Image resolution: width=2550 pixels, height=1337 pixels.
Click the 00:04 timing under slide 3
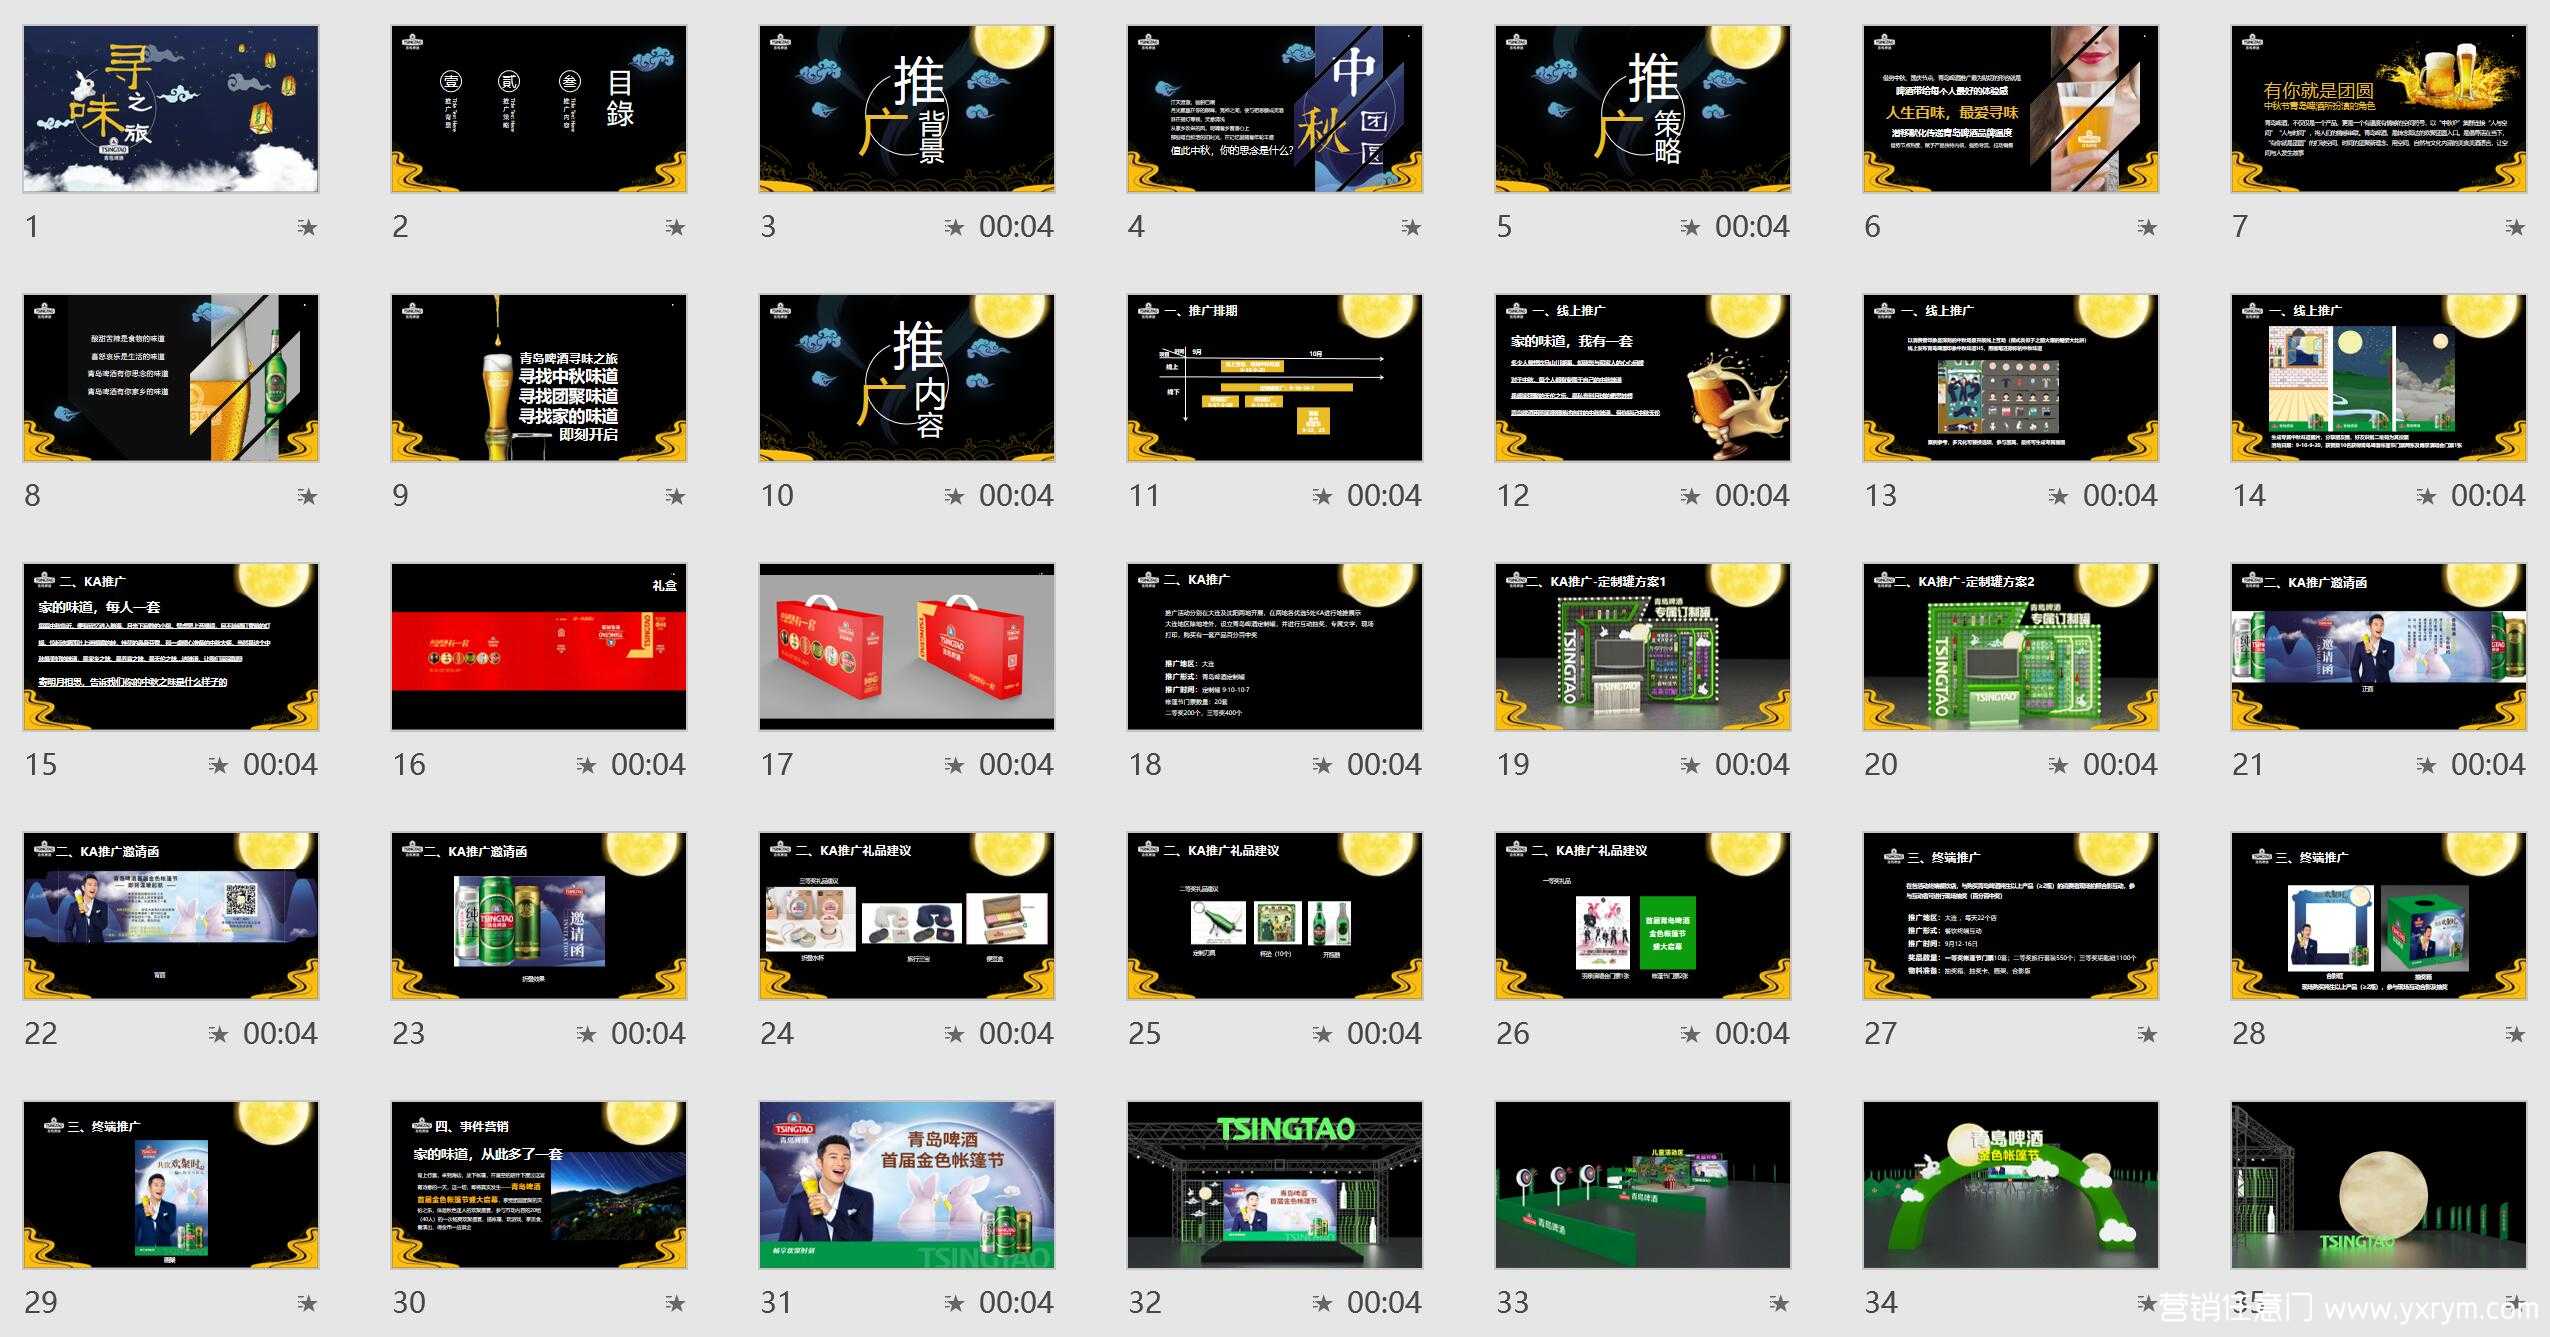(1016, 227)
